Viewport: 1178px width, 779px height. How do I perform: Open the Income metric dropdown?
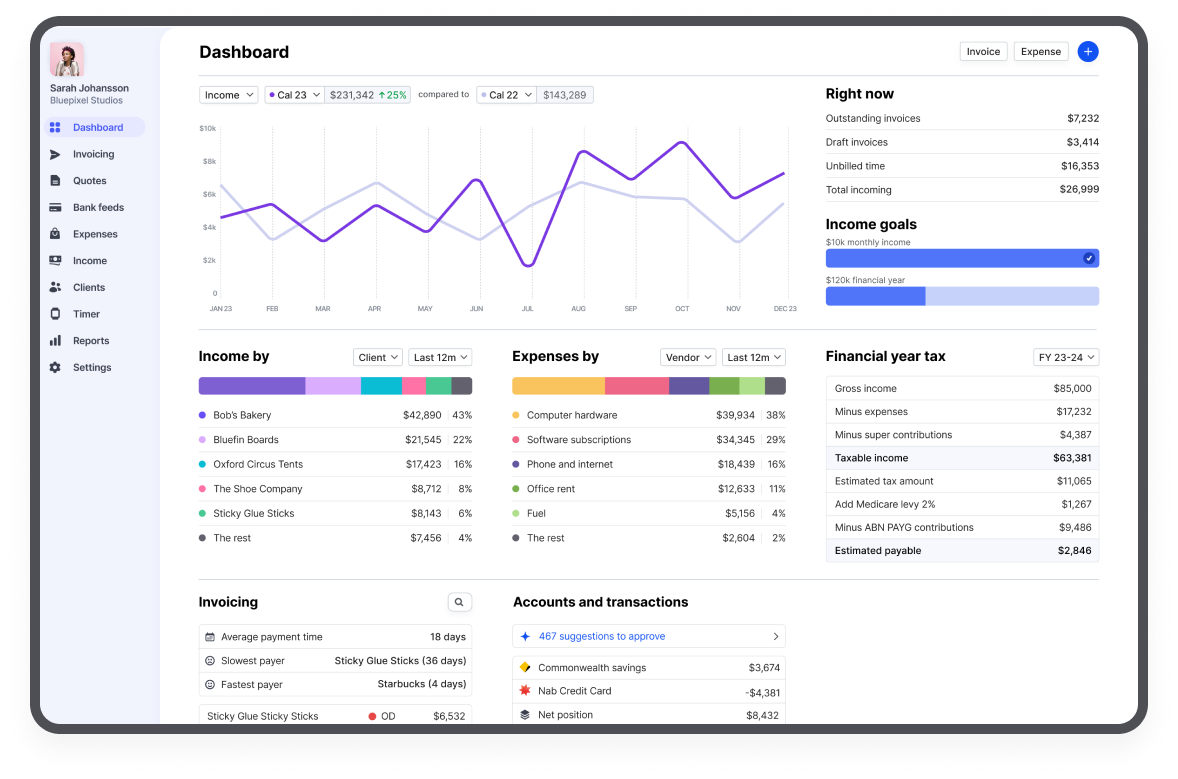click(228, 94)
